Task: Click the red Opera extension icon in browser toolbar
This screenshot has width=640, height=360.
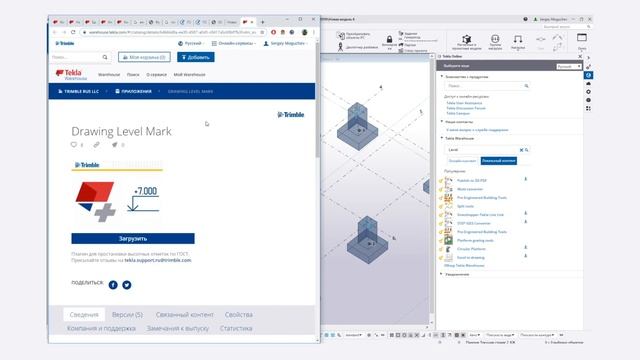Action: [273, 32]
